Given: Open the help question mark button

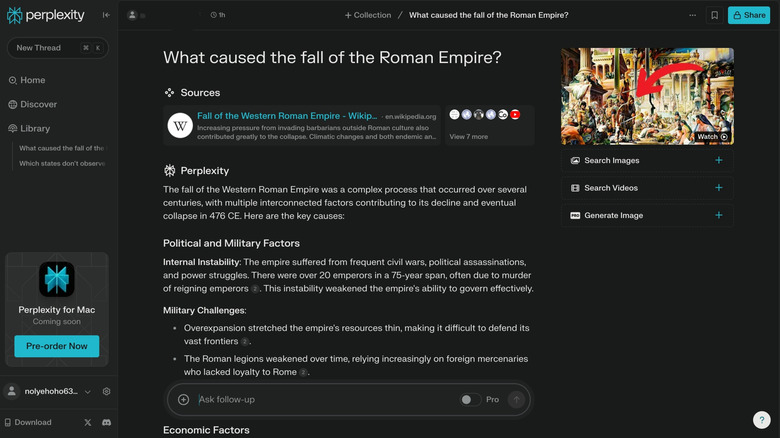Looking at the screenshot, I should pyautogui.click(x=762, y=420).
